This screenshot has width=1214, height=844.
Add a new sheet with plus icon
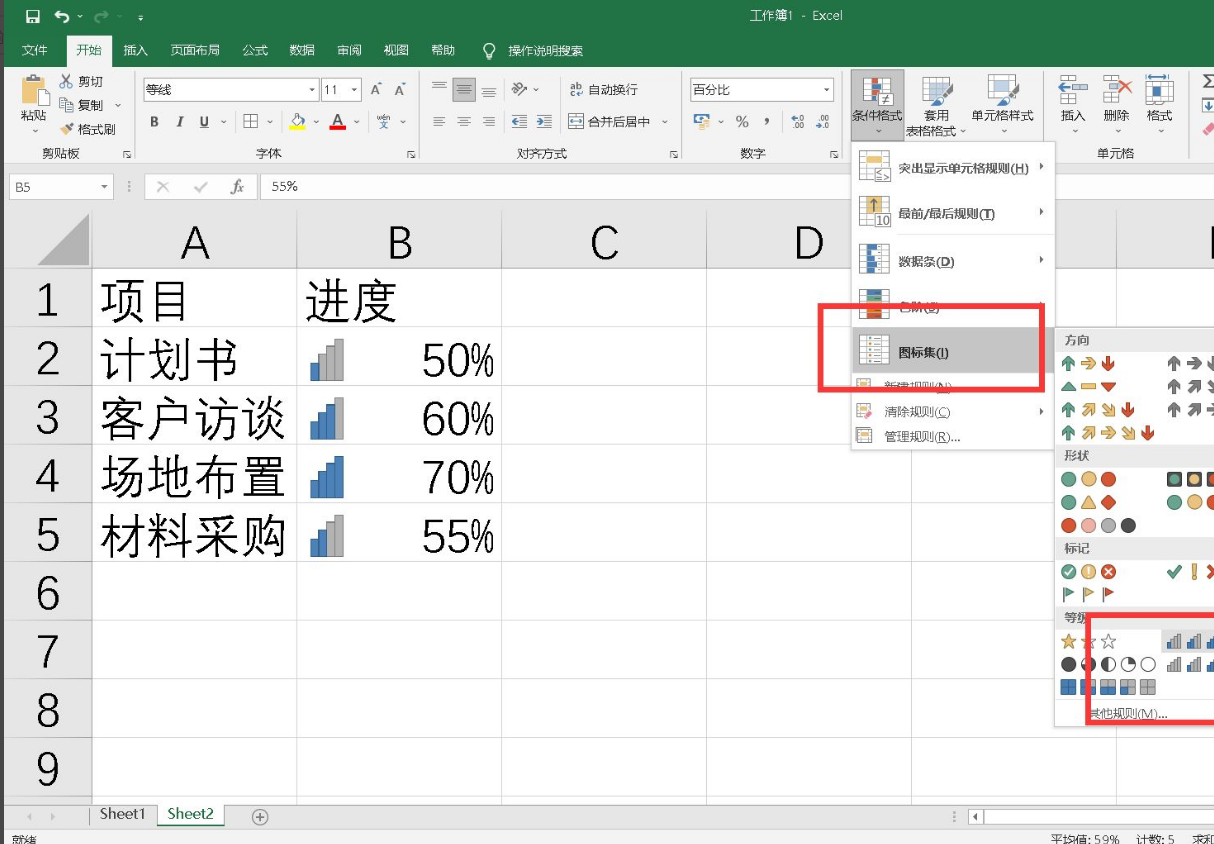260,817
